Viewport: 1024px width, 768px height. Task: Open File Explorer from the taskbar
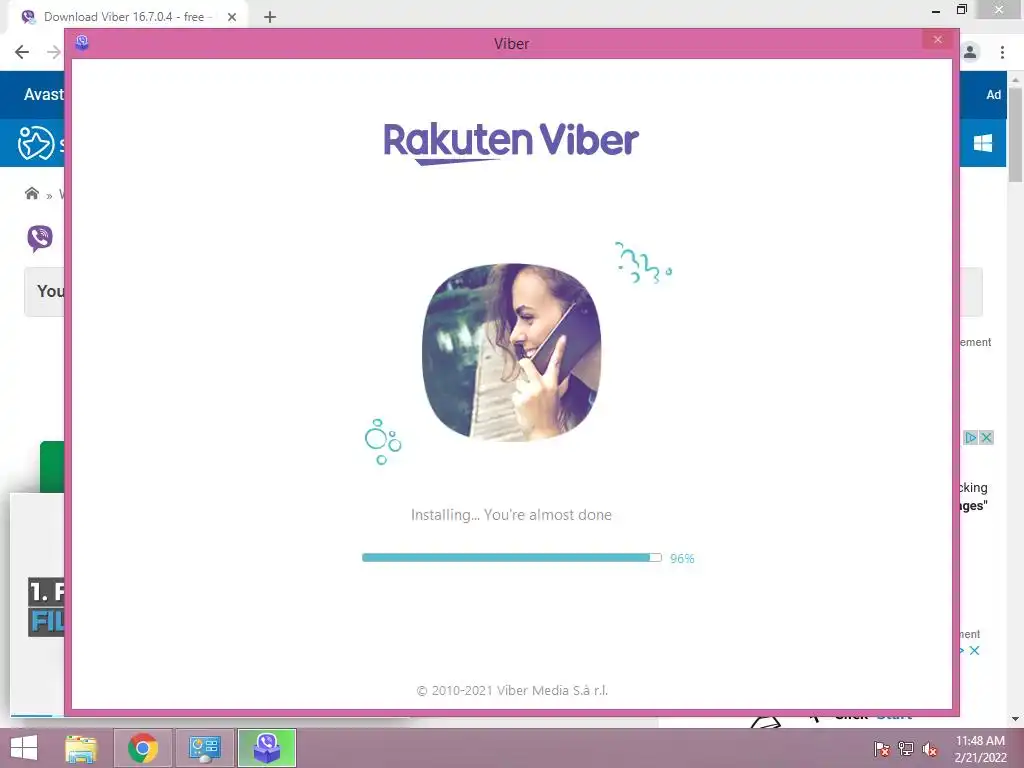tap(81, 748)
